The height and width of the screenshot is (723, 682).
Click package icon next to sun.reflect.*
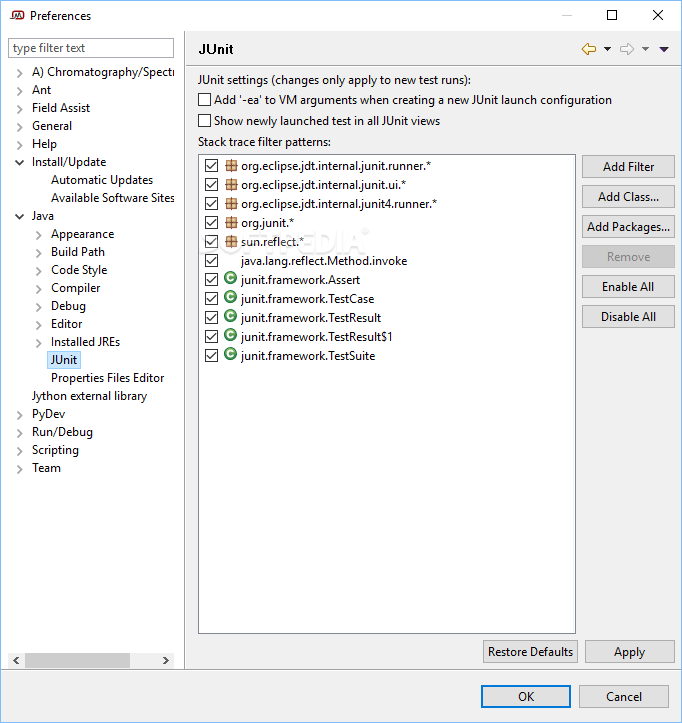coord(231,242)
